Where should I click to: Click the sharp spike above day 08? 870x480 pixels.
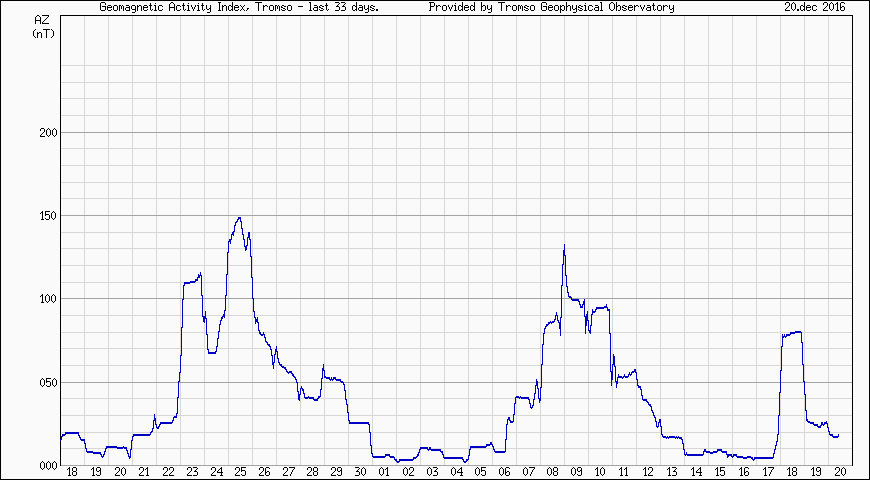point(564,245)
